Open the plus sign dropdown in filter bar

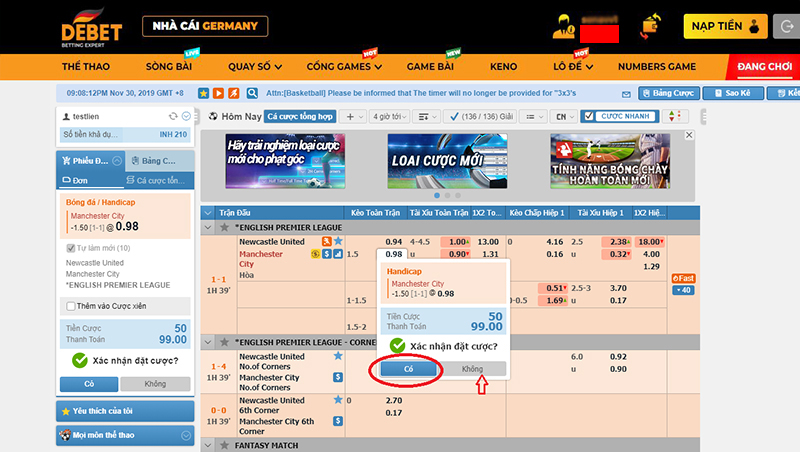click(x=355, y=116)
